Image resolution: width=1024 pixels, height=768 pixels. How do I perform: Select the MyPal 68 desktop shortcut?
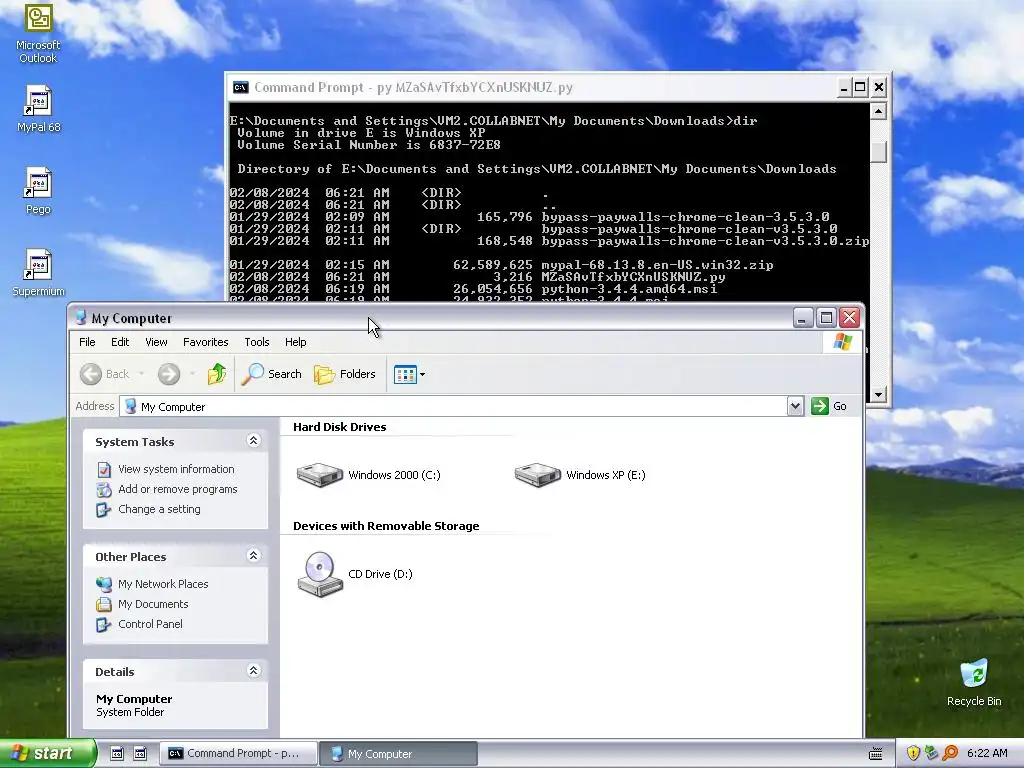39,109
